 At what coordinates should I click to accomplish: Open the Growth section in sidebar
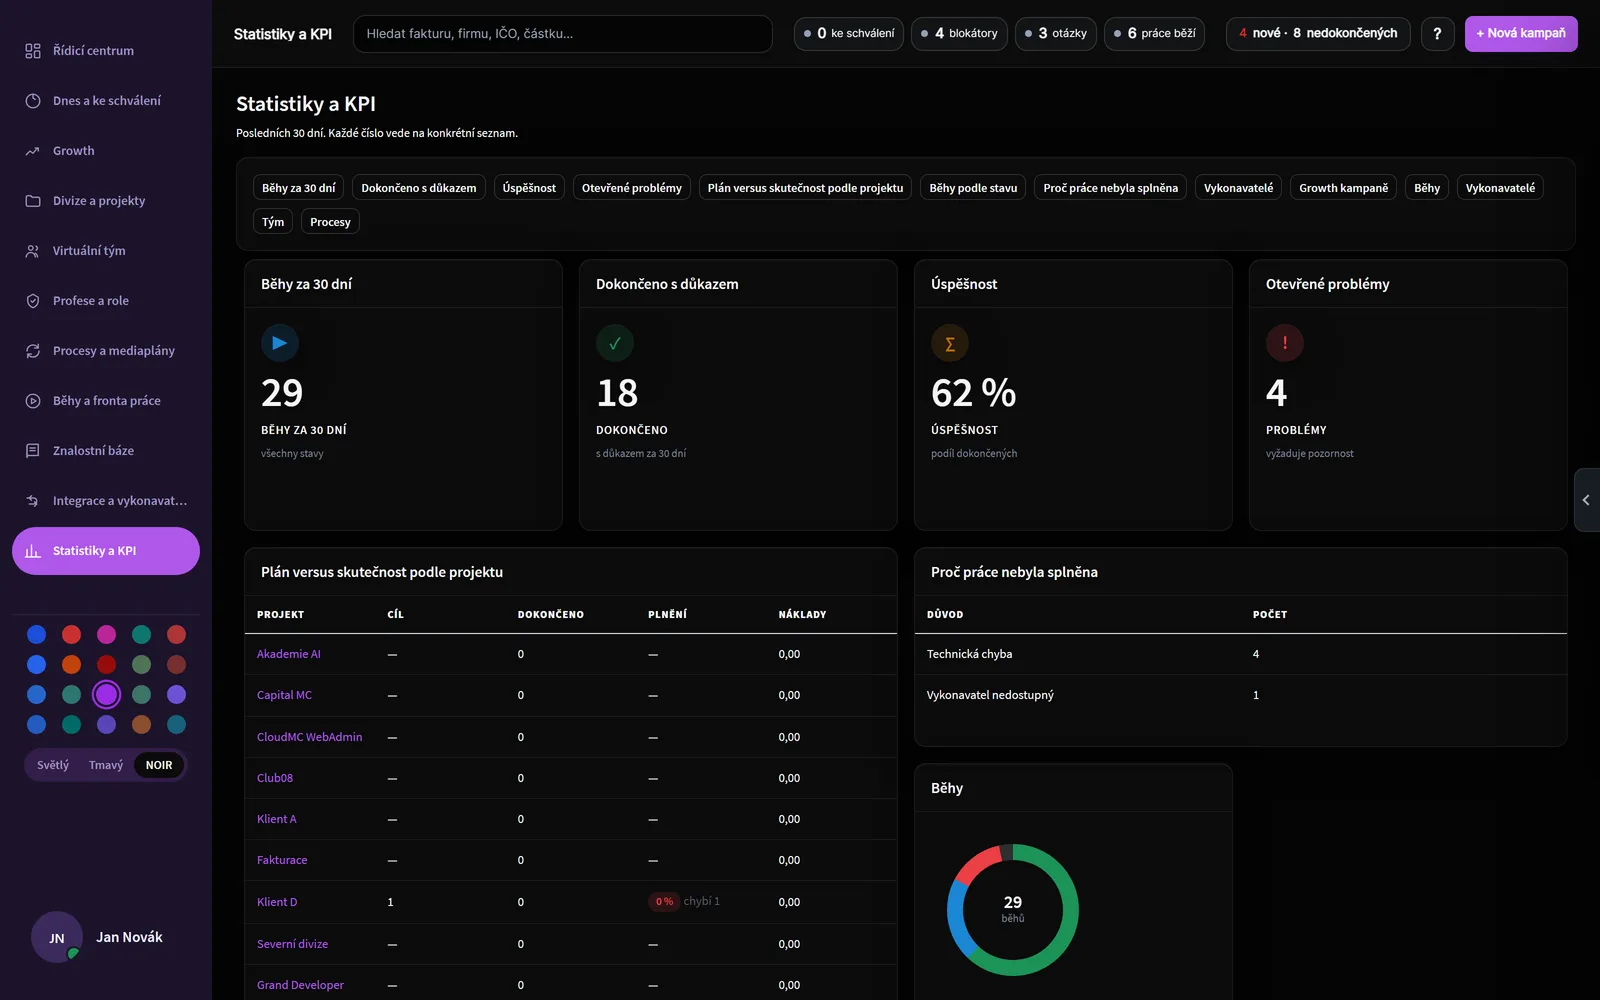tap(106, 151)
